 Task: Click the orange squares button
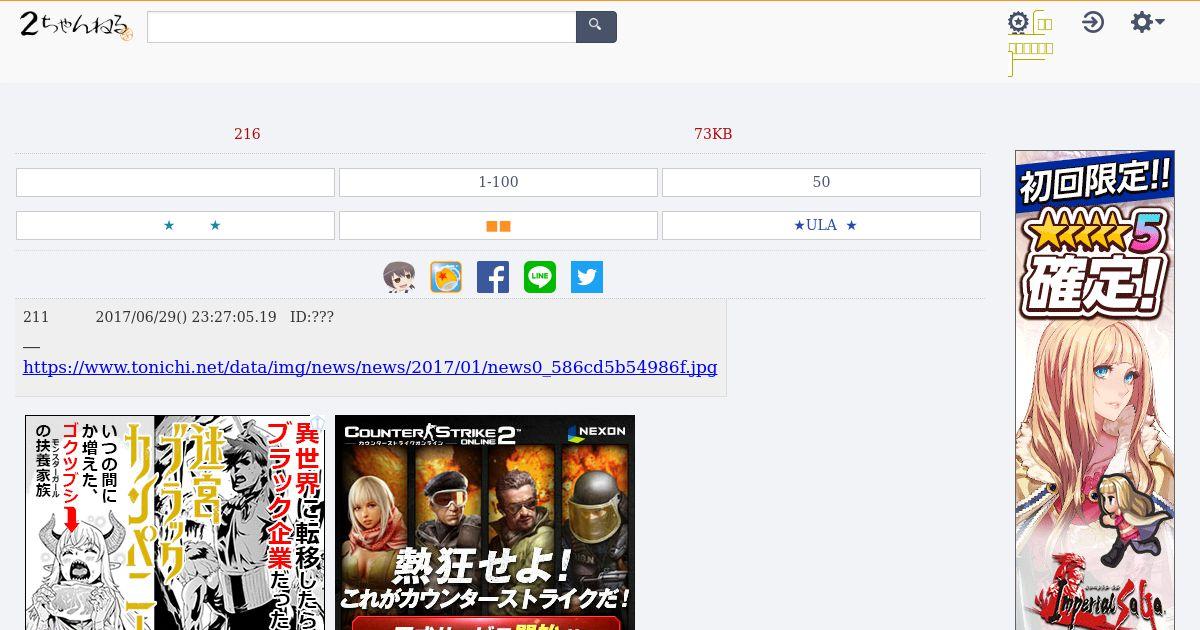498,225
